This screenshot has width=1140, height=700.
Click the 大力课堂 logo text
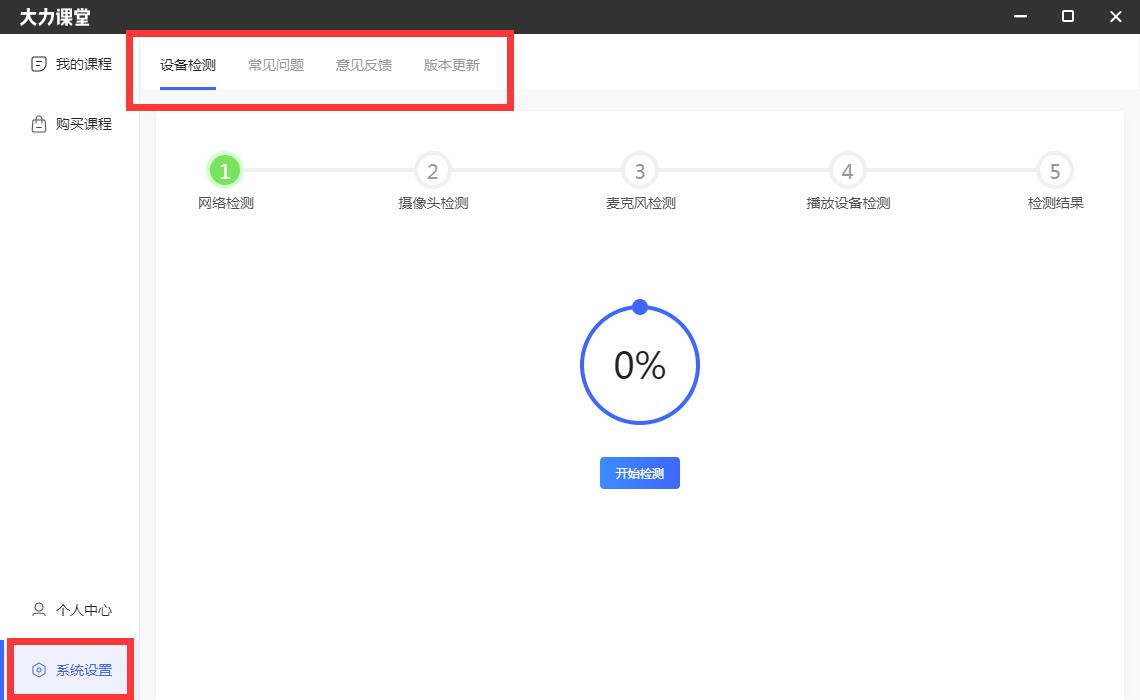click(55, 16)
